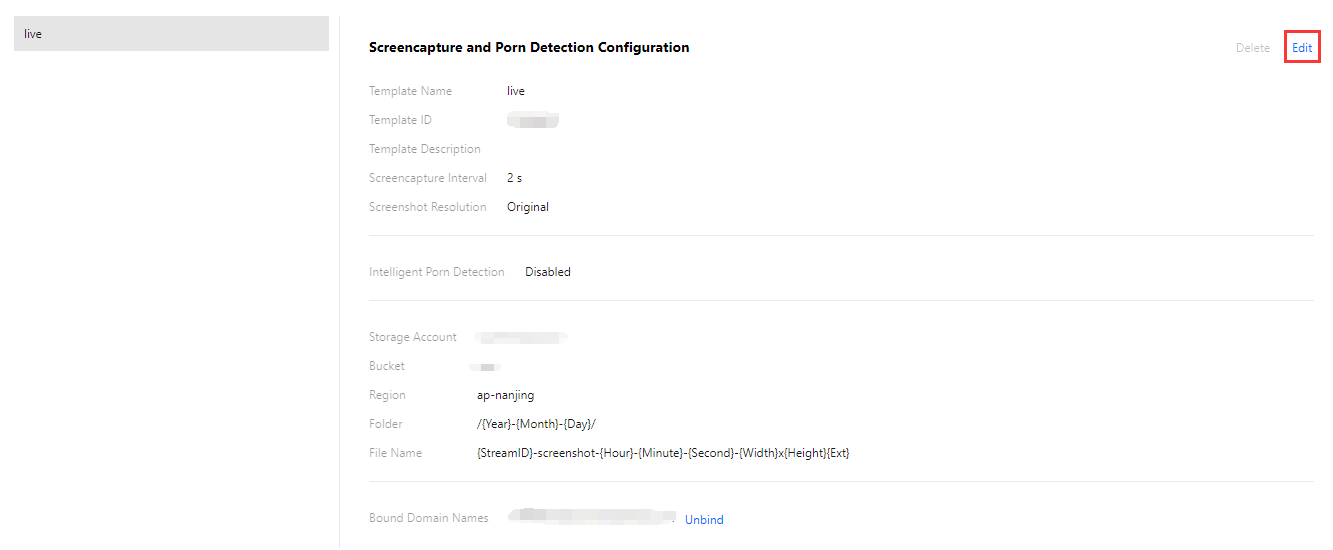
Task: Click the blurred Bucket value
Action: 487,367
